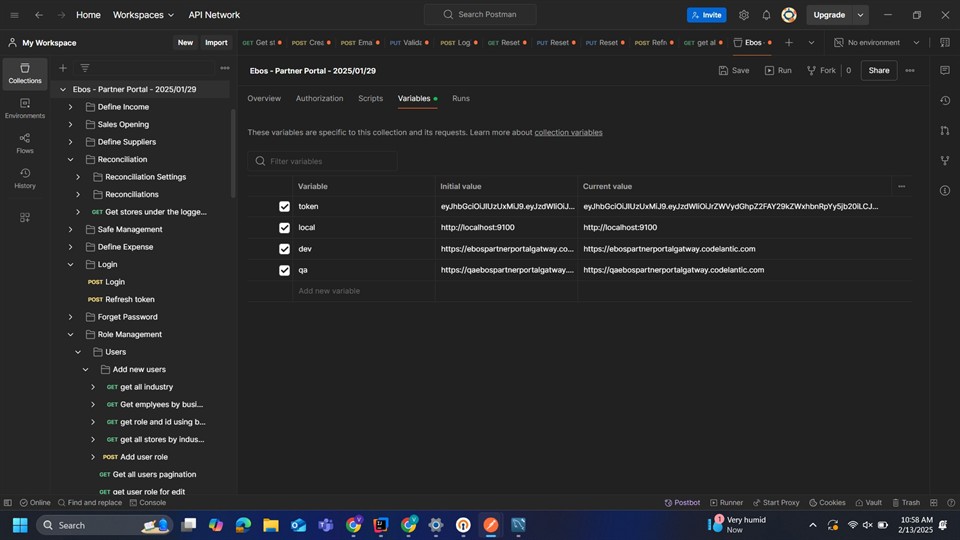The image size is (960, 540).
Task: Click the notifications bell icon
Action: click(766, 15)
